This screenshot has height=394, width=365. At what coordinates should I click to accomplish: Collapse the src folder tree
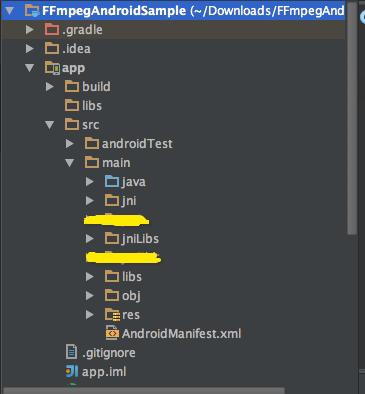pos(50,125)
